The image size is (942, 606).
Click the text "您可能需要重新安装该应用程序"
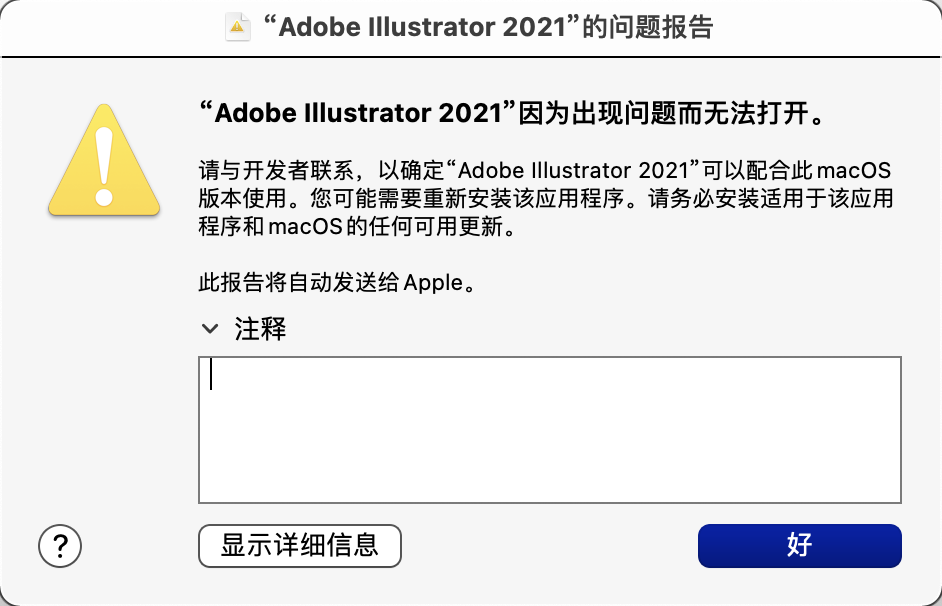(x=467, y=199)
